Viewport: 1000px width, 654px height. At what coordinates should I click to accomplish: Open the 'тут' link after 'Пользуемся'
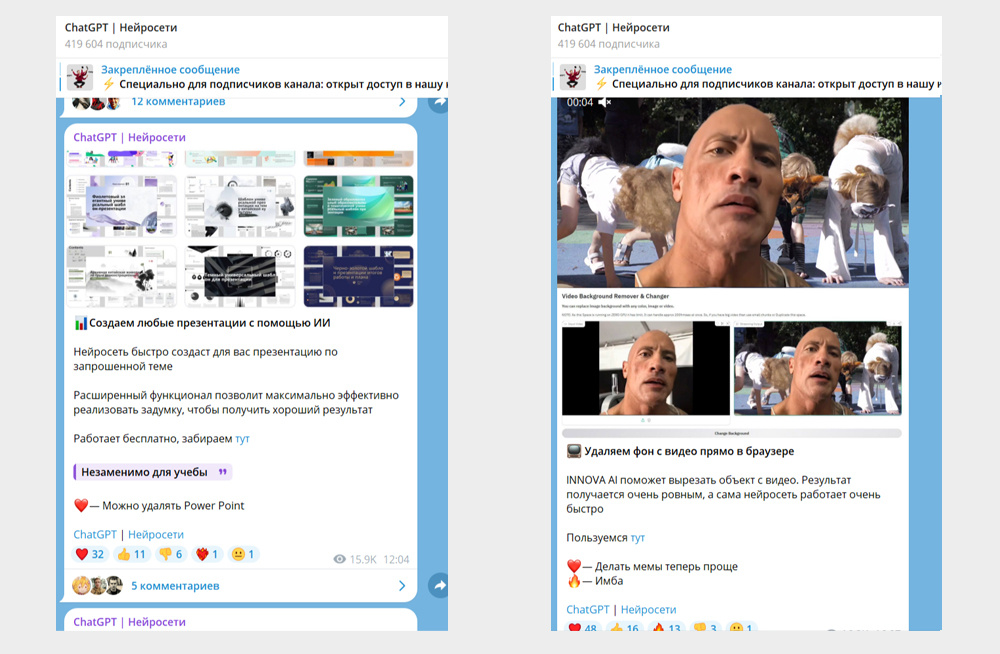638,538
